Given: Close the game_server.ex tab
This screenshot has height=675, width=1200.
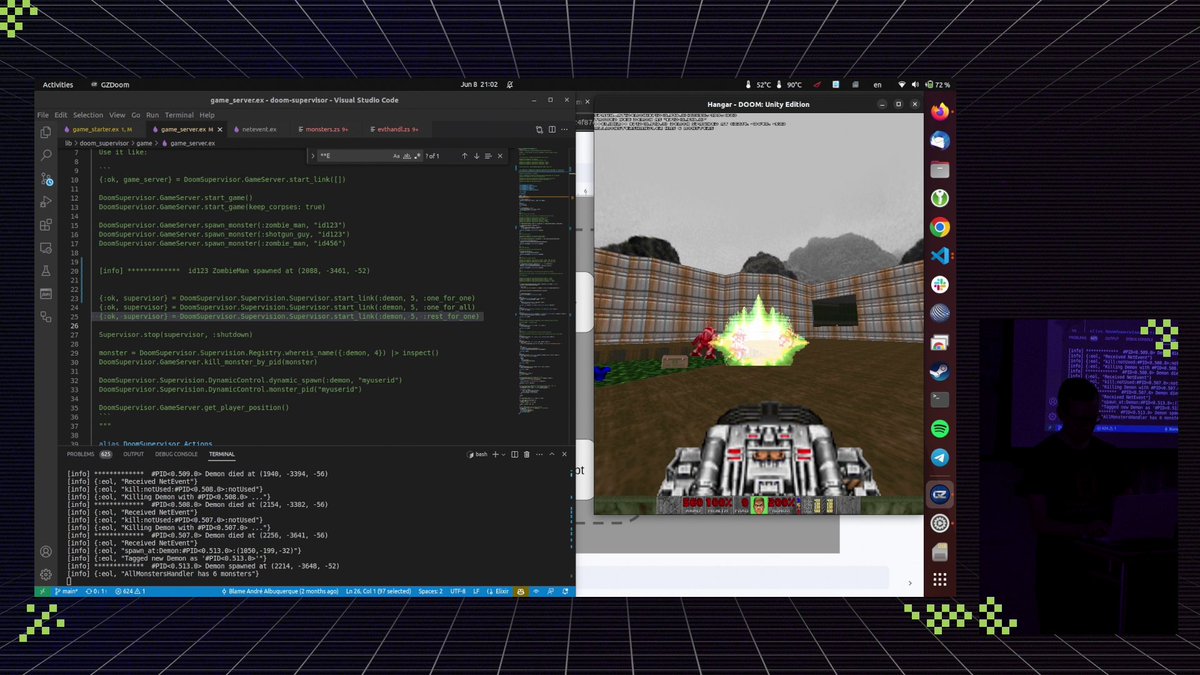Looking at the screenshot, I should (218, 129).
